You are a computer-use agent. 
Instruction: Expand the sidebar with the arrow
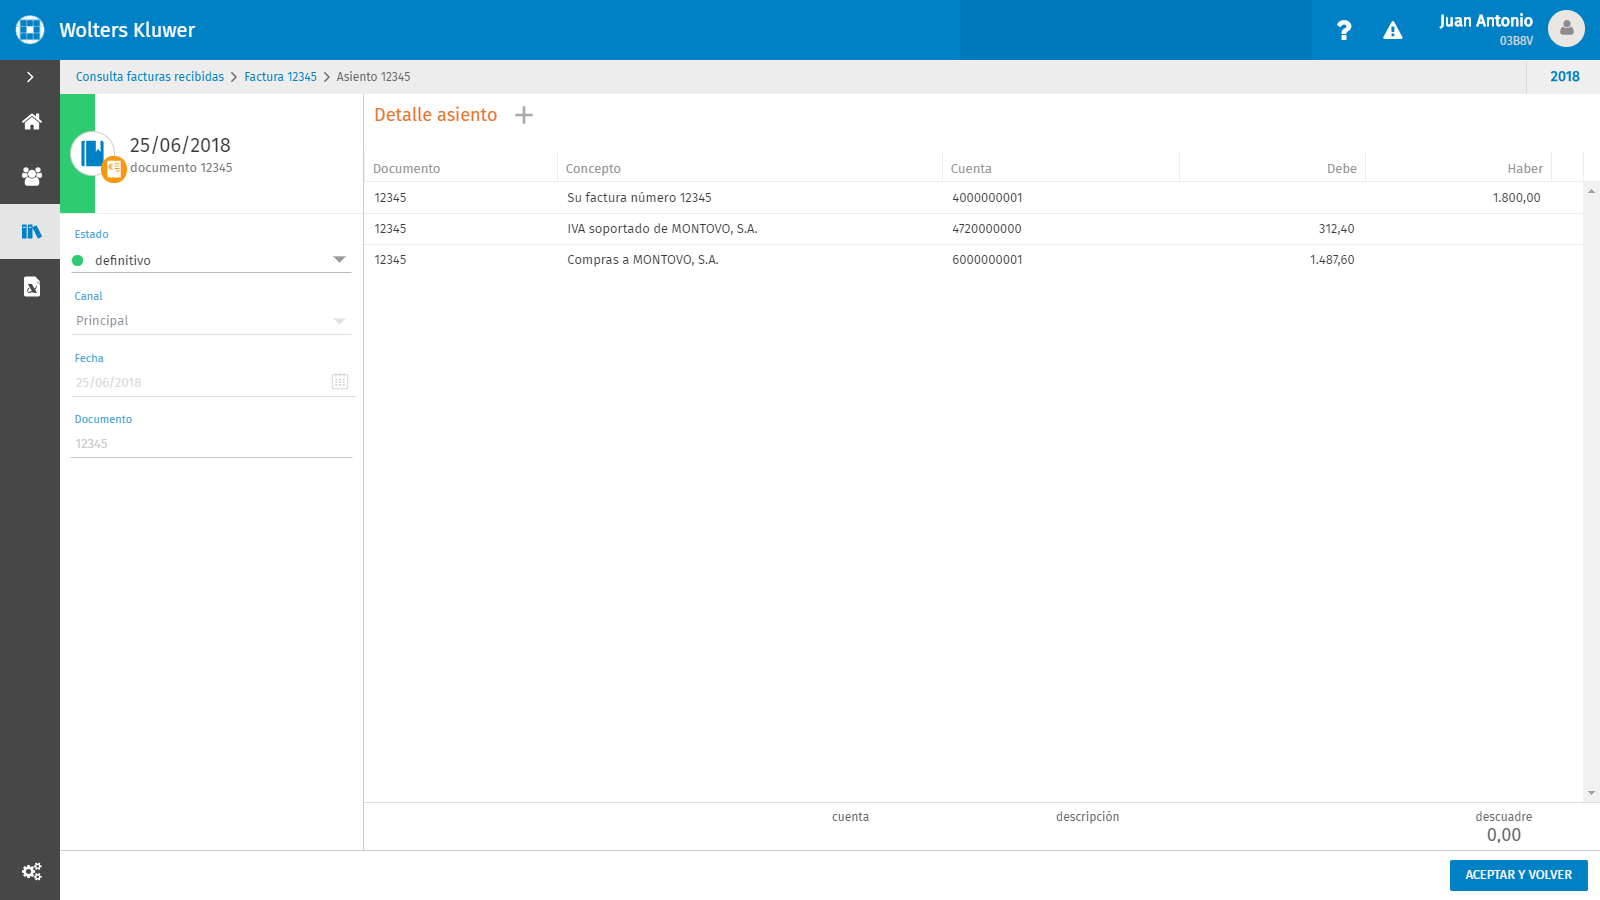[30, 77]
